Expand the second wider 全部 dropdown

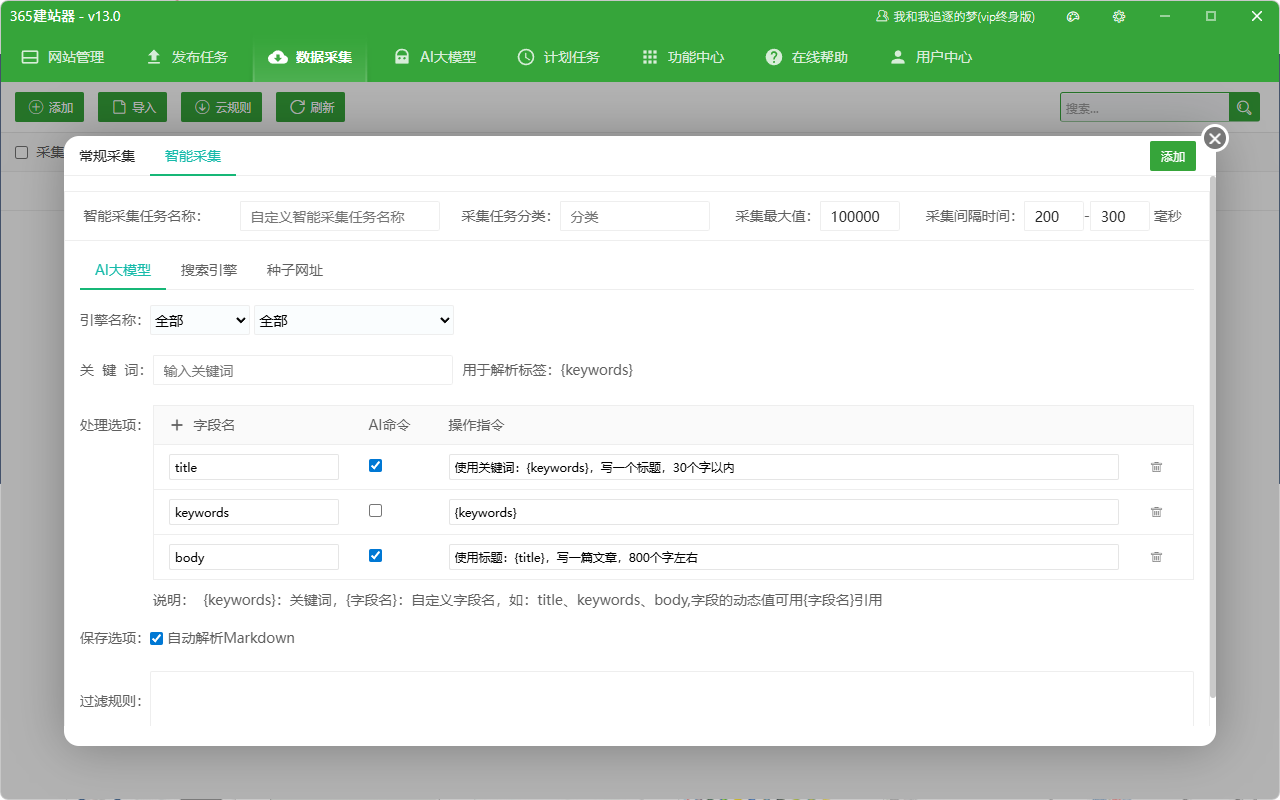coord(354,320)
